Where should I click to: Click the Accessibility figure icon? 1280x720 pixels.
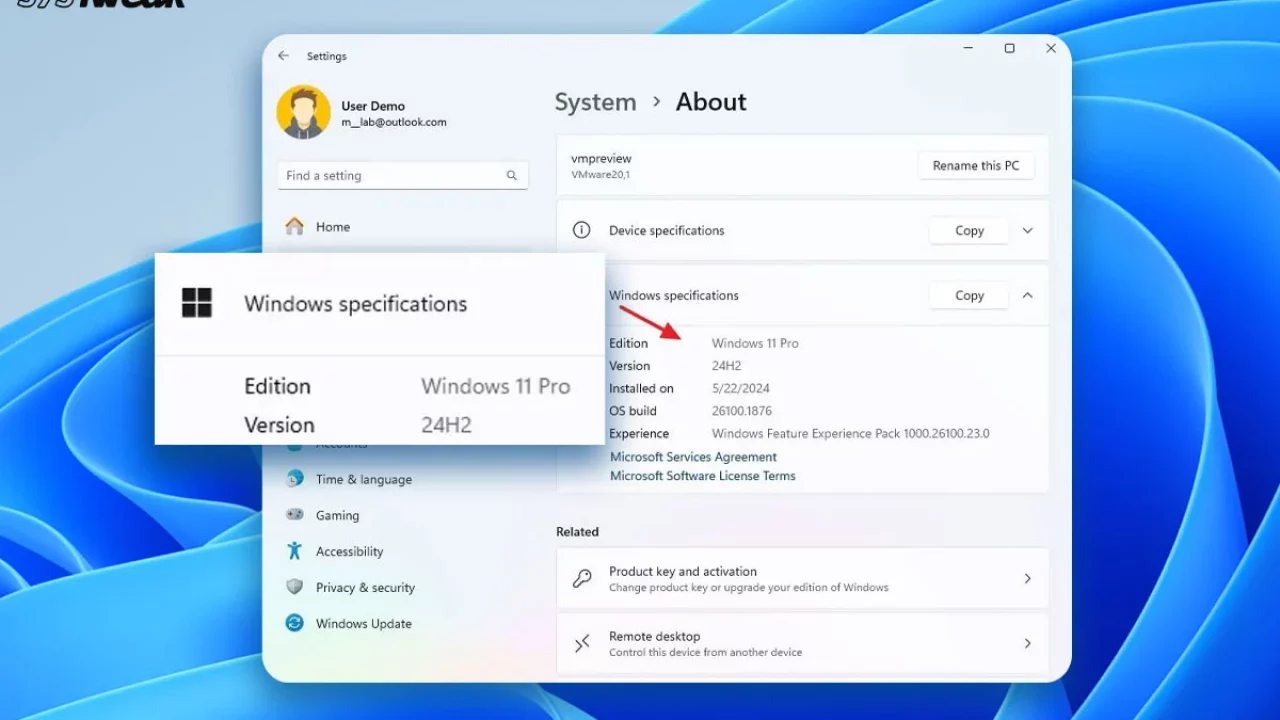(x=294, y=551)
